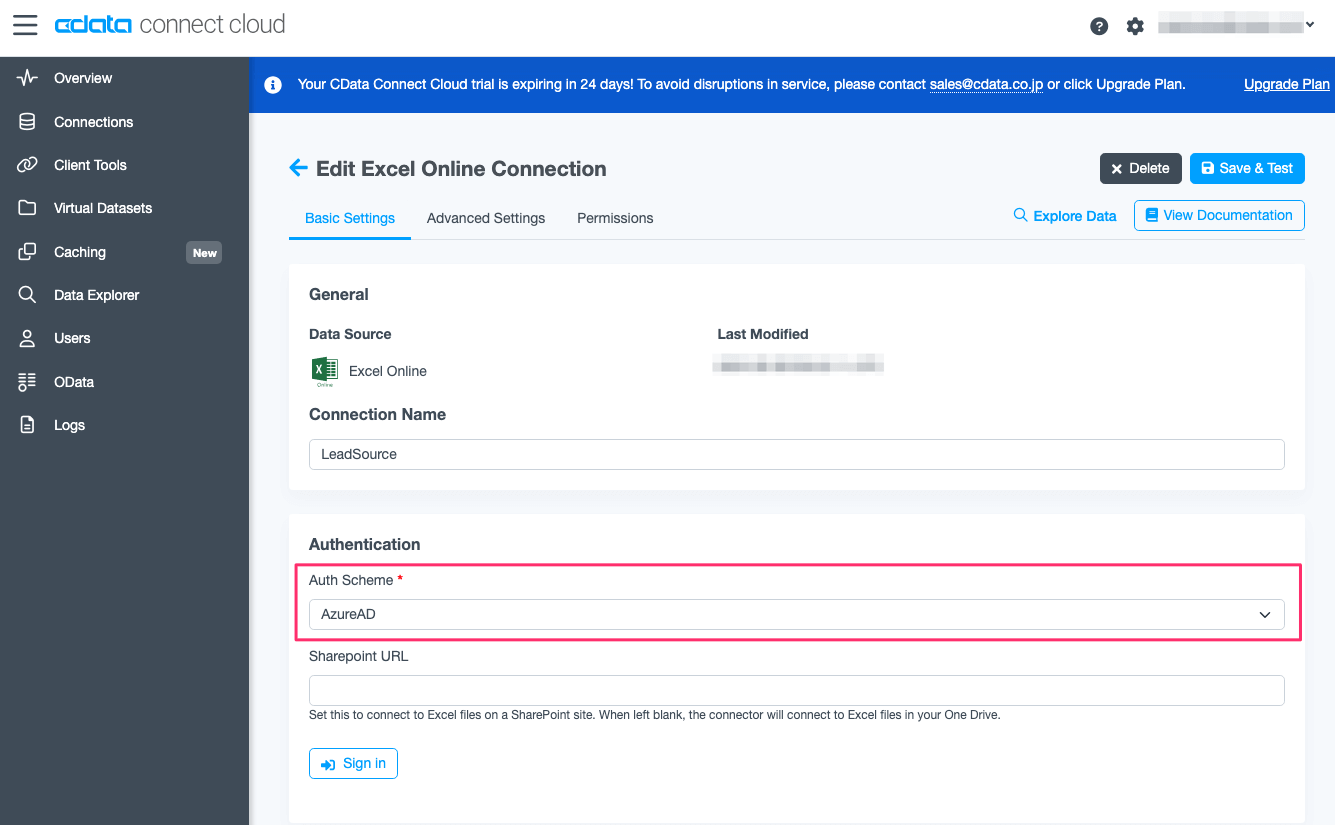Switch to the Permissions tab

pyautogui.click(x=615, y=218)
